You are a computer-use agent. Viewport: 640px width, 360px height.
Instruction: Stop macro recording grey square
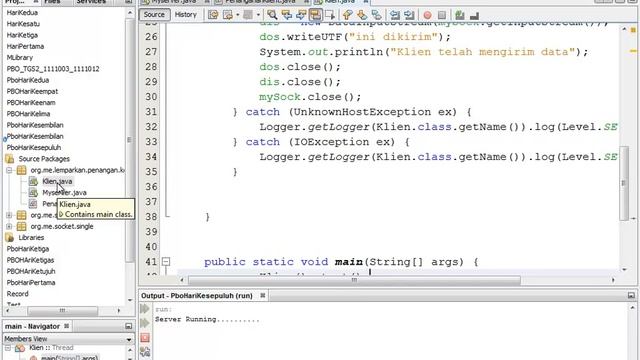point(442,15)
